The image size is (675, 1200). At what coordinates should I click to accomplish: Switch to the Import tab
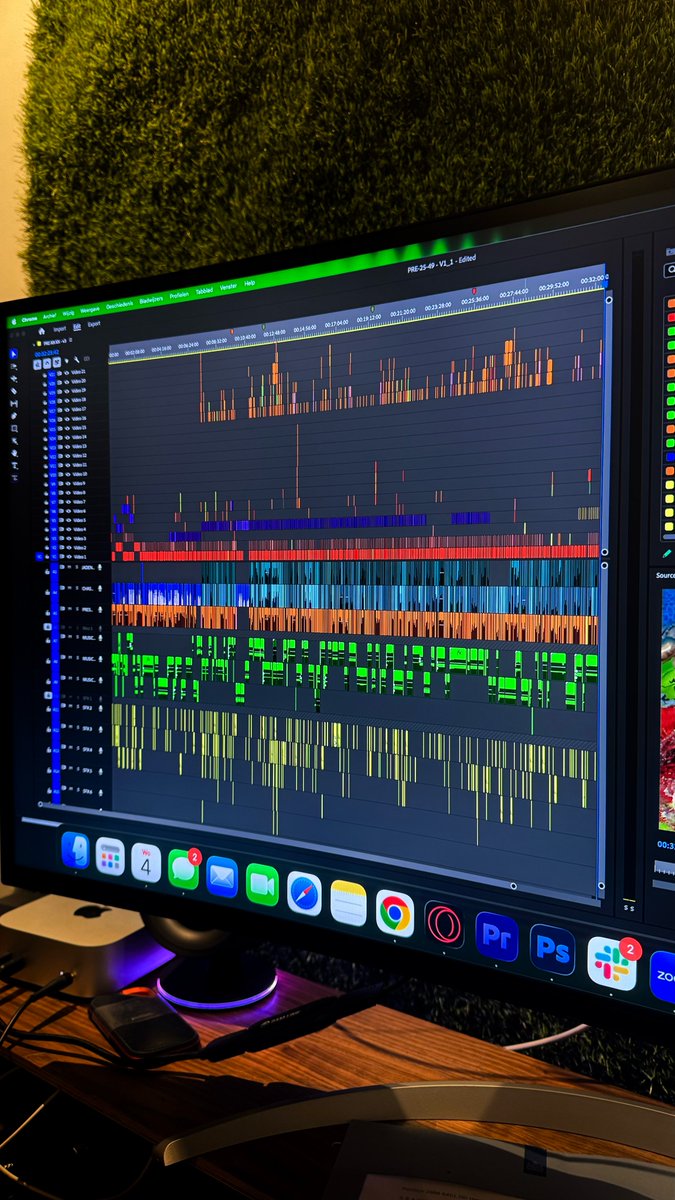(x=60, y=329)
